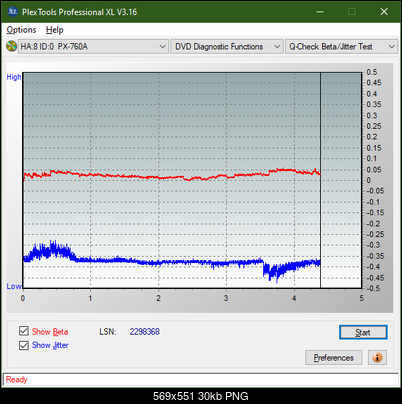This screenshot has height=404, width=402.
Task: Click the LSN value 2298368
Action: click(x=145, y=332)
